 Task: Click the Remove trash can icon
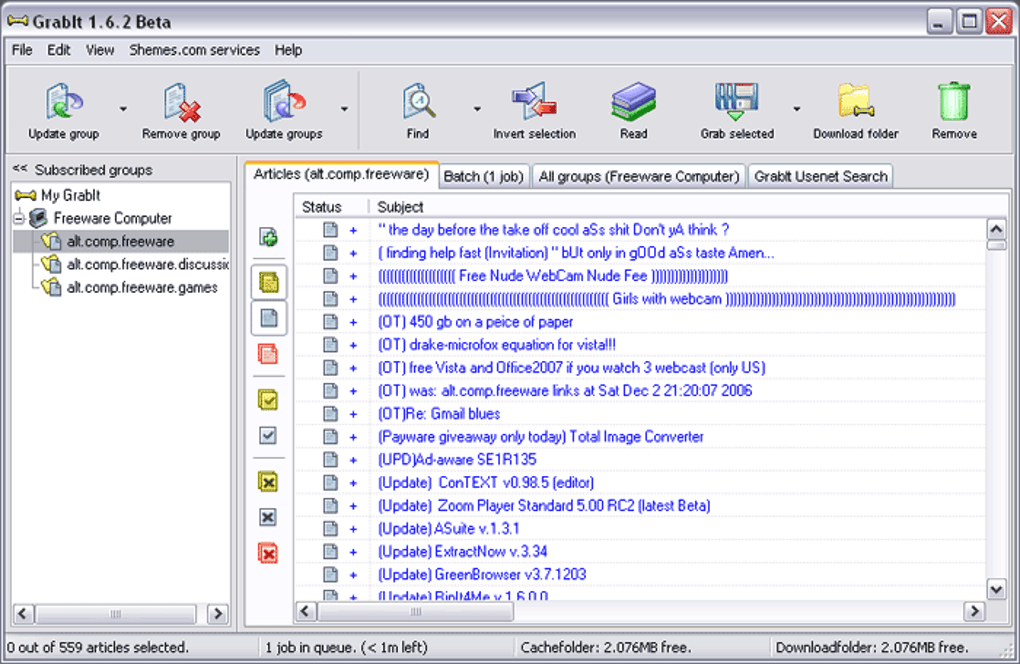point(954,101)
